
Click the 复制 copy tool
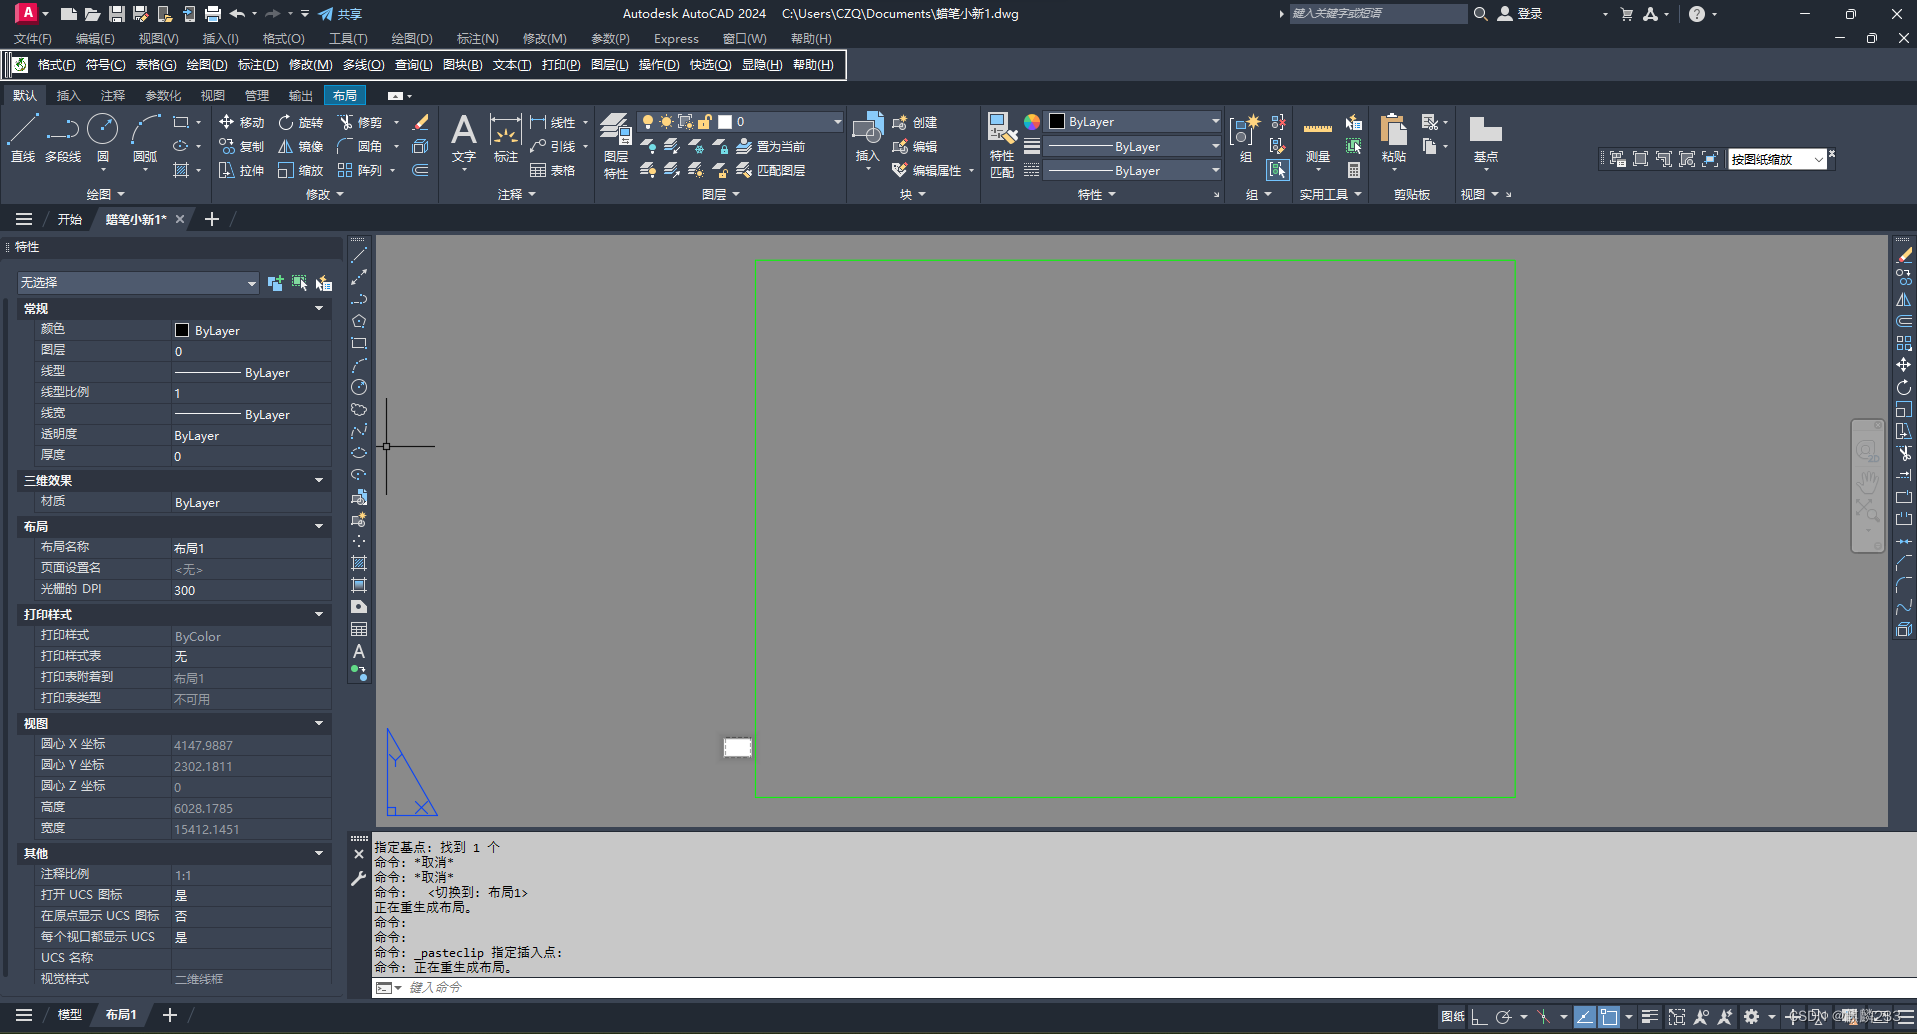pos(241,146)
